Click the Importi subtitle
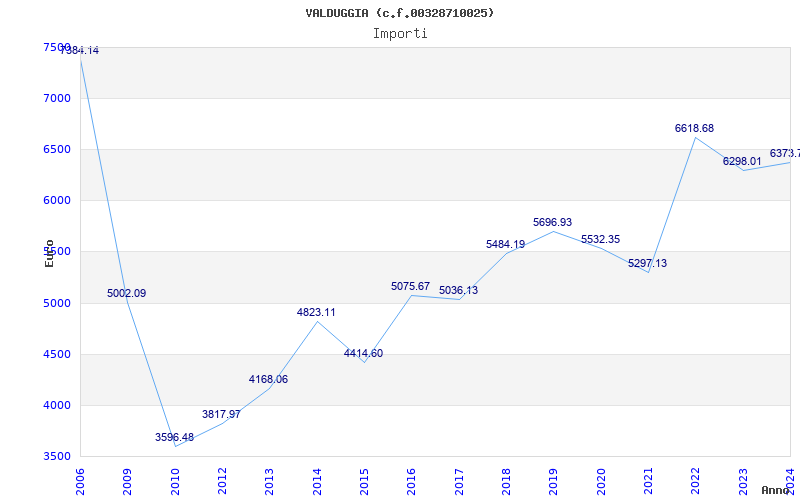 coord(400,33)
